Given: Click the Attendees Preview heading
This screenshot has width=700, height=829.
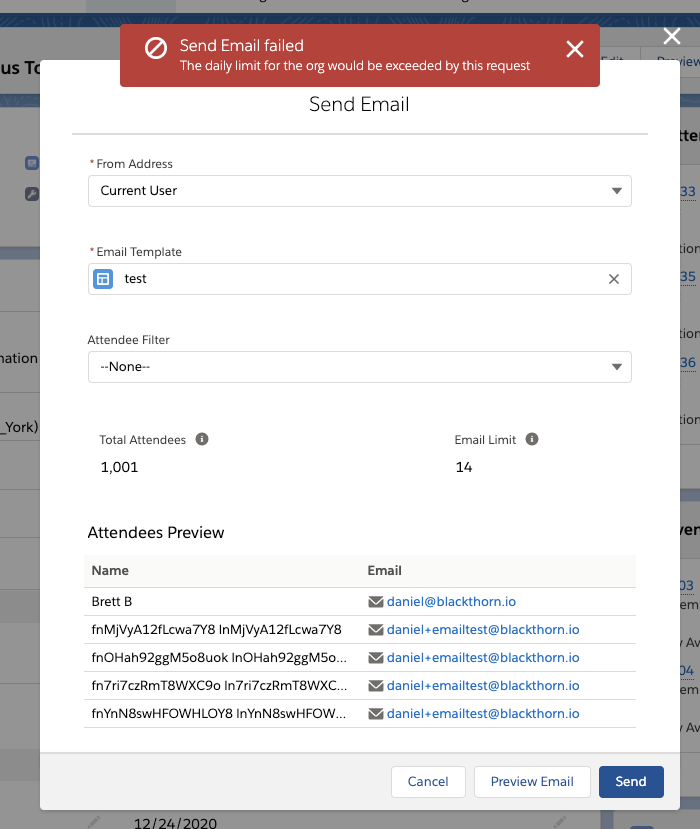Looking at the screenshot, I should [155, 532].
